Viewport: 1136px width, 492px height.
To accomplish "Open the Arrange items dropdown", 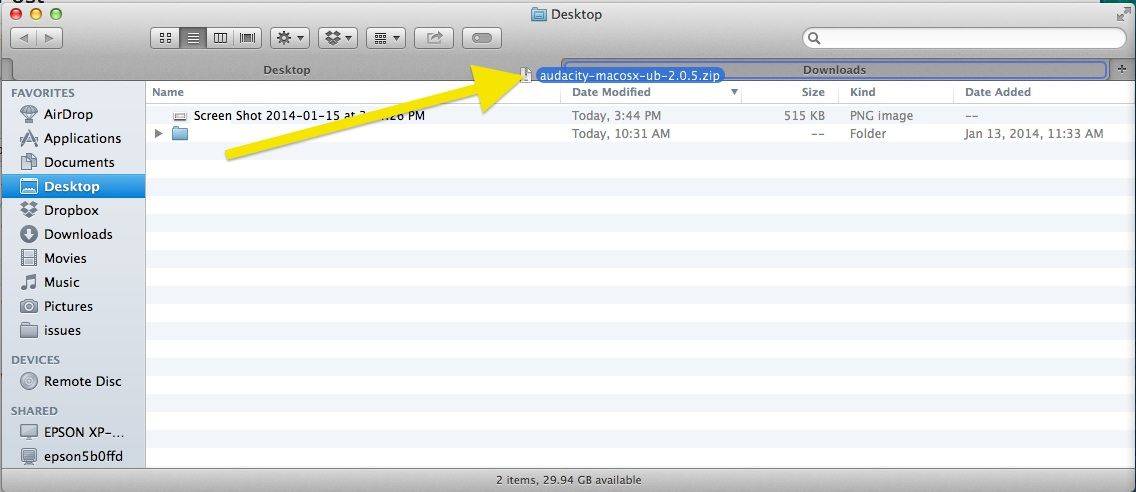I will [385, 38].
